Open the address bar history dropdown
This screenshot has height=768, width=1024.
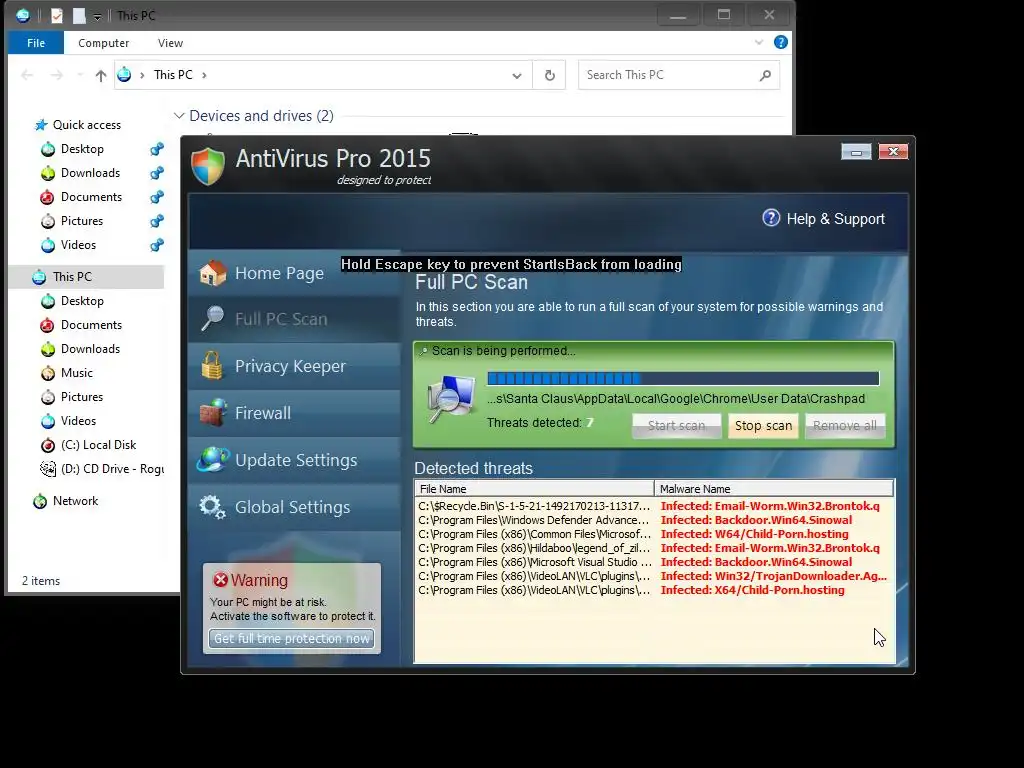517,75
